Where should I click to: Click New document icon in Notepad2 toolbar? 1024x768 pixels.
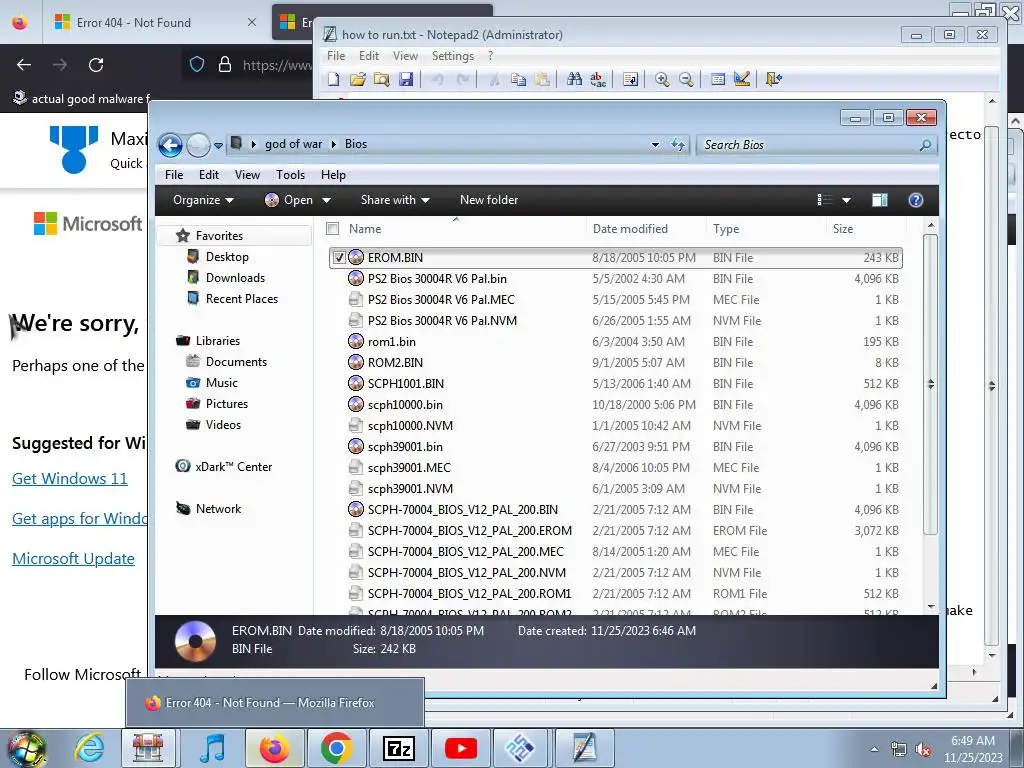[334, 79]
